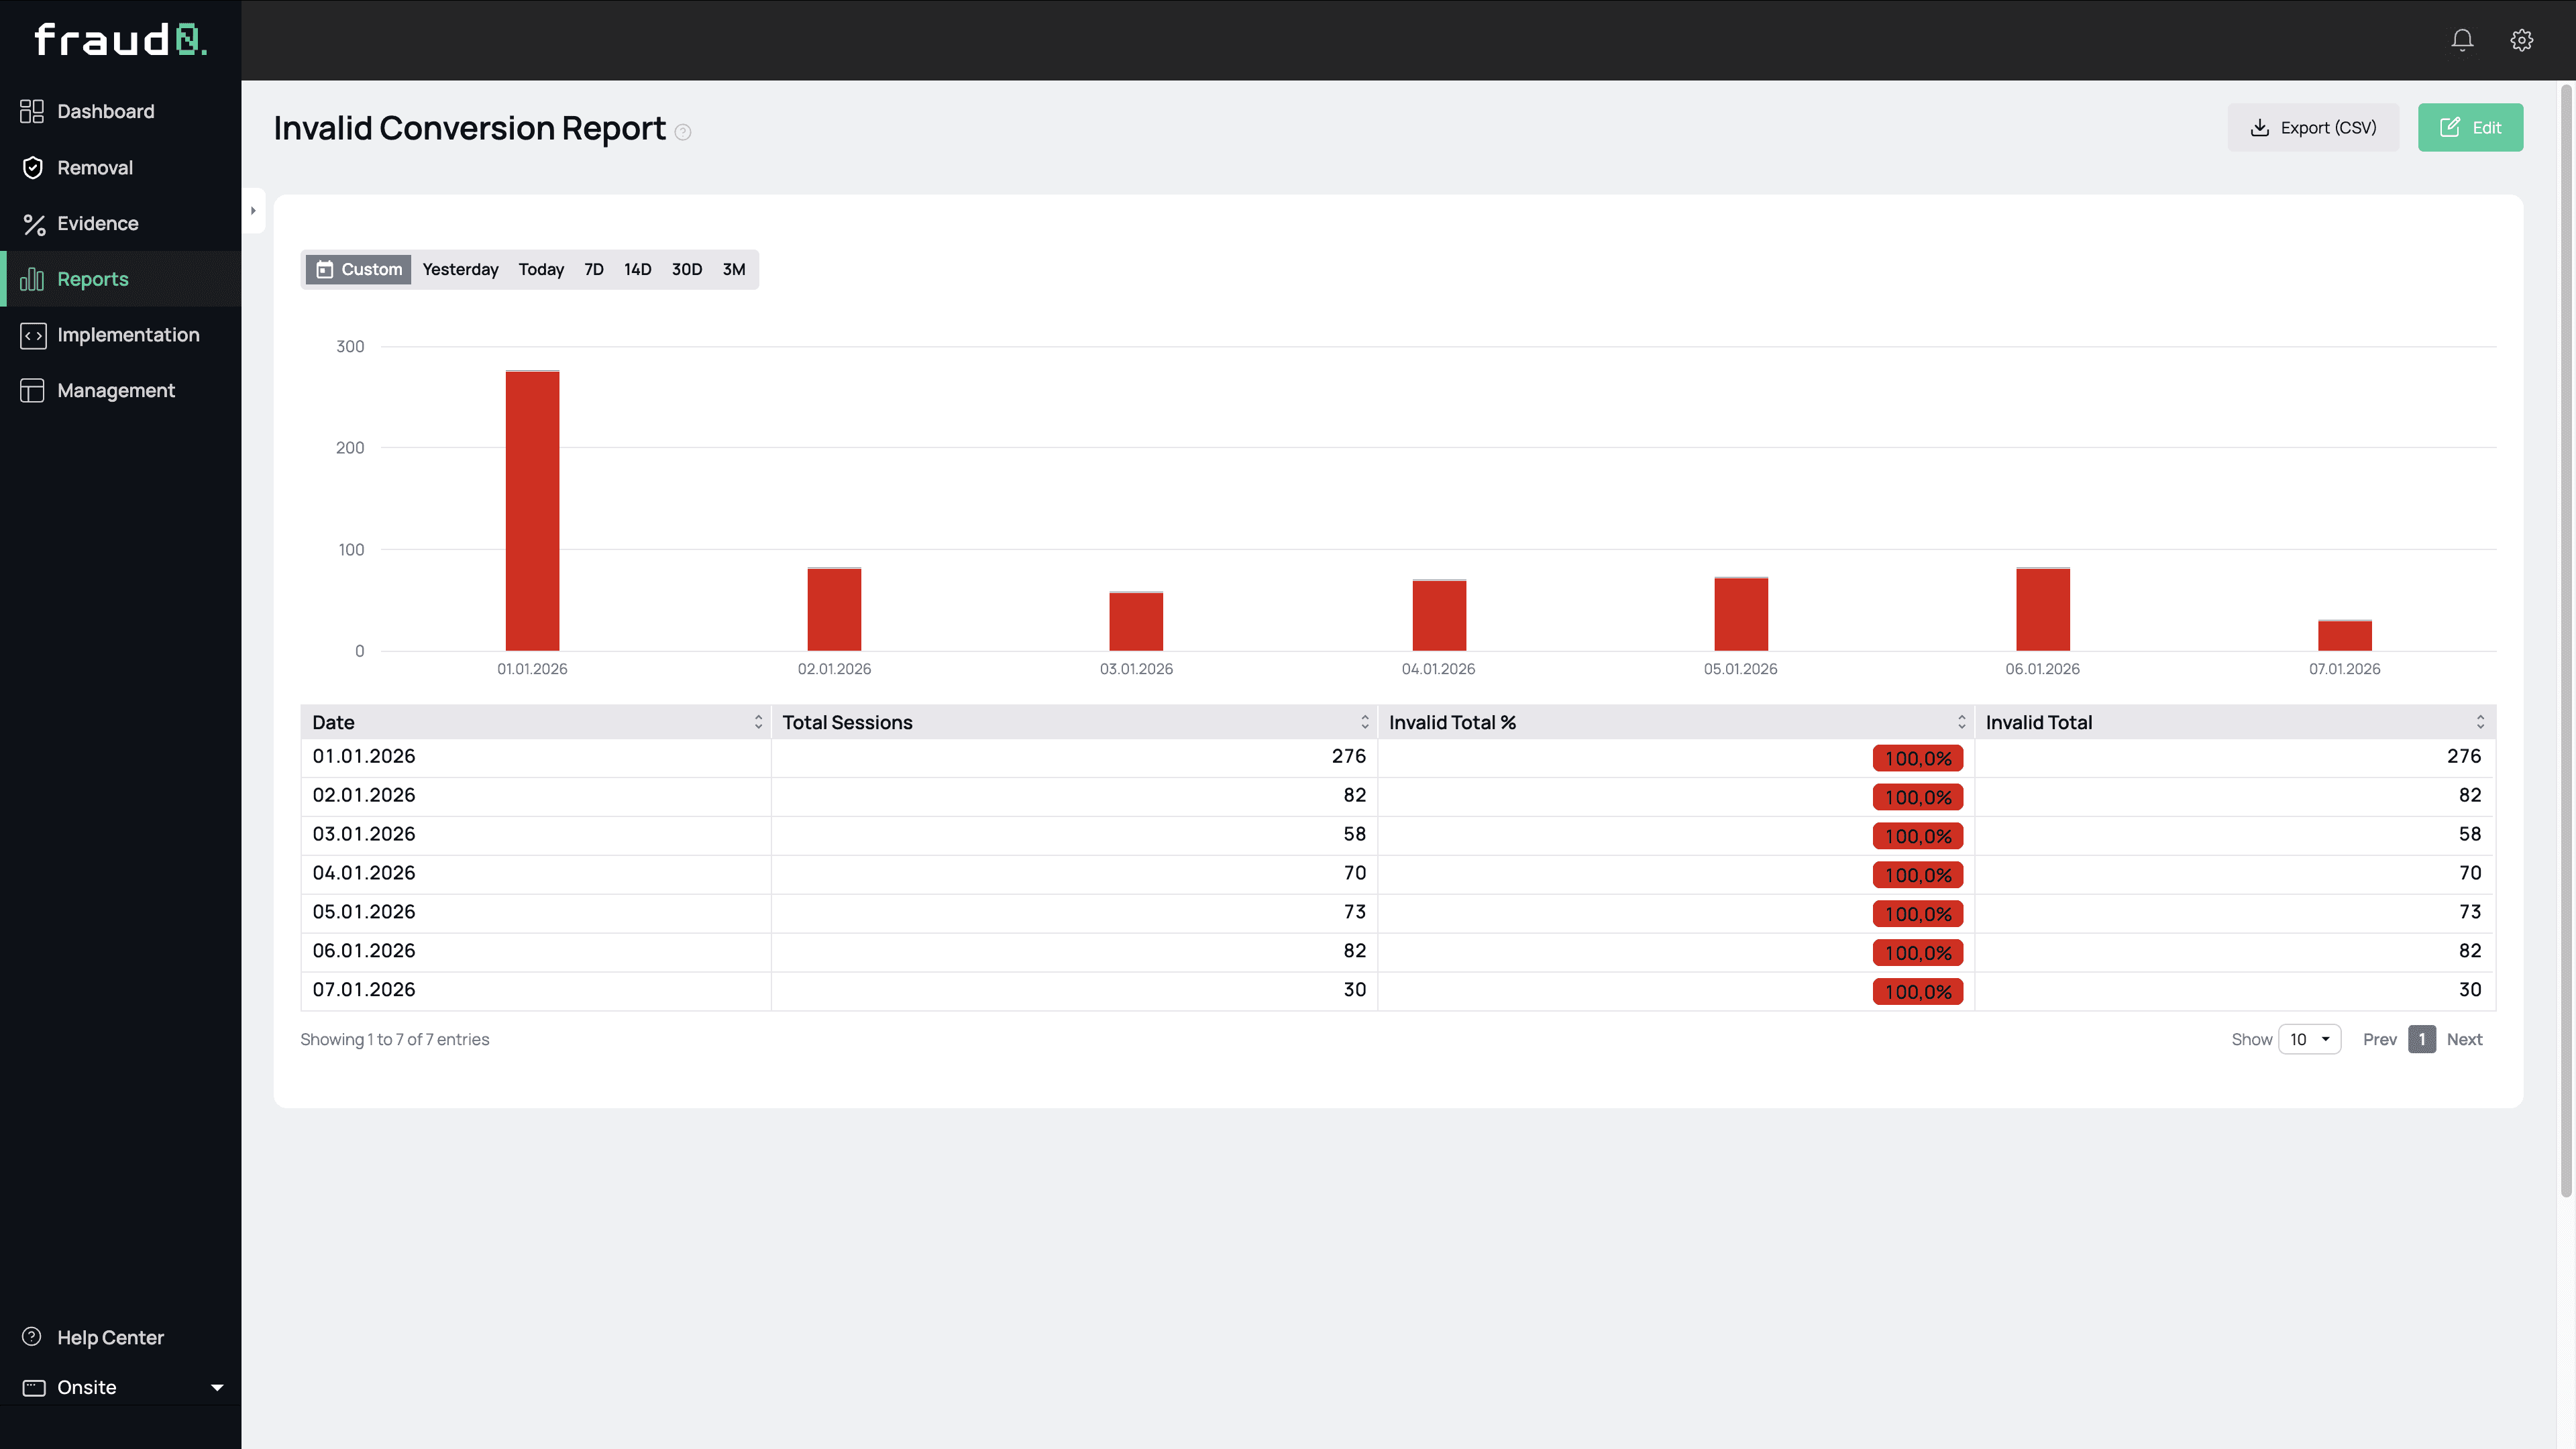This screenshot has width=2576, height=1449.
Task: Open the Show entries dropdown
Action: click(x=2310, y=1039)
